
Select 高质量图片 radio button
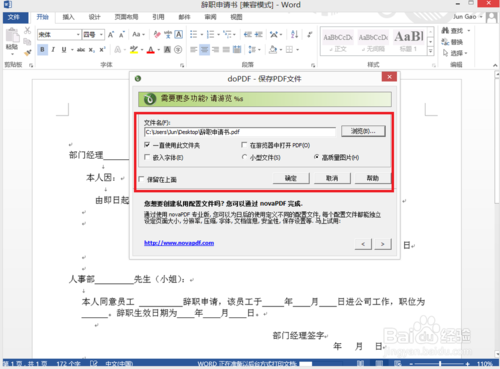click(316, 157)
